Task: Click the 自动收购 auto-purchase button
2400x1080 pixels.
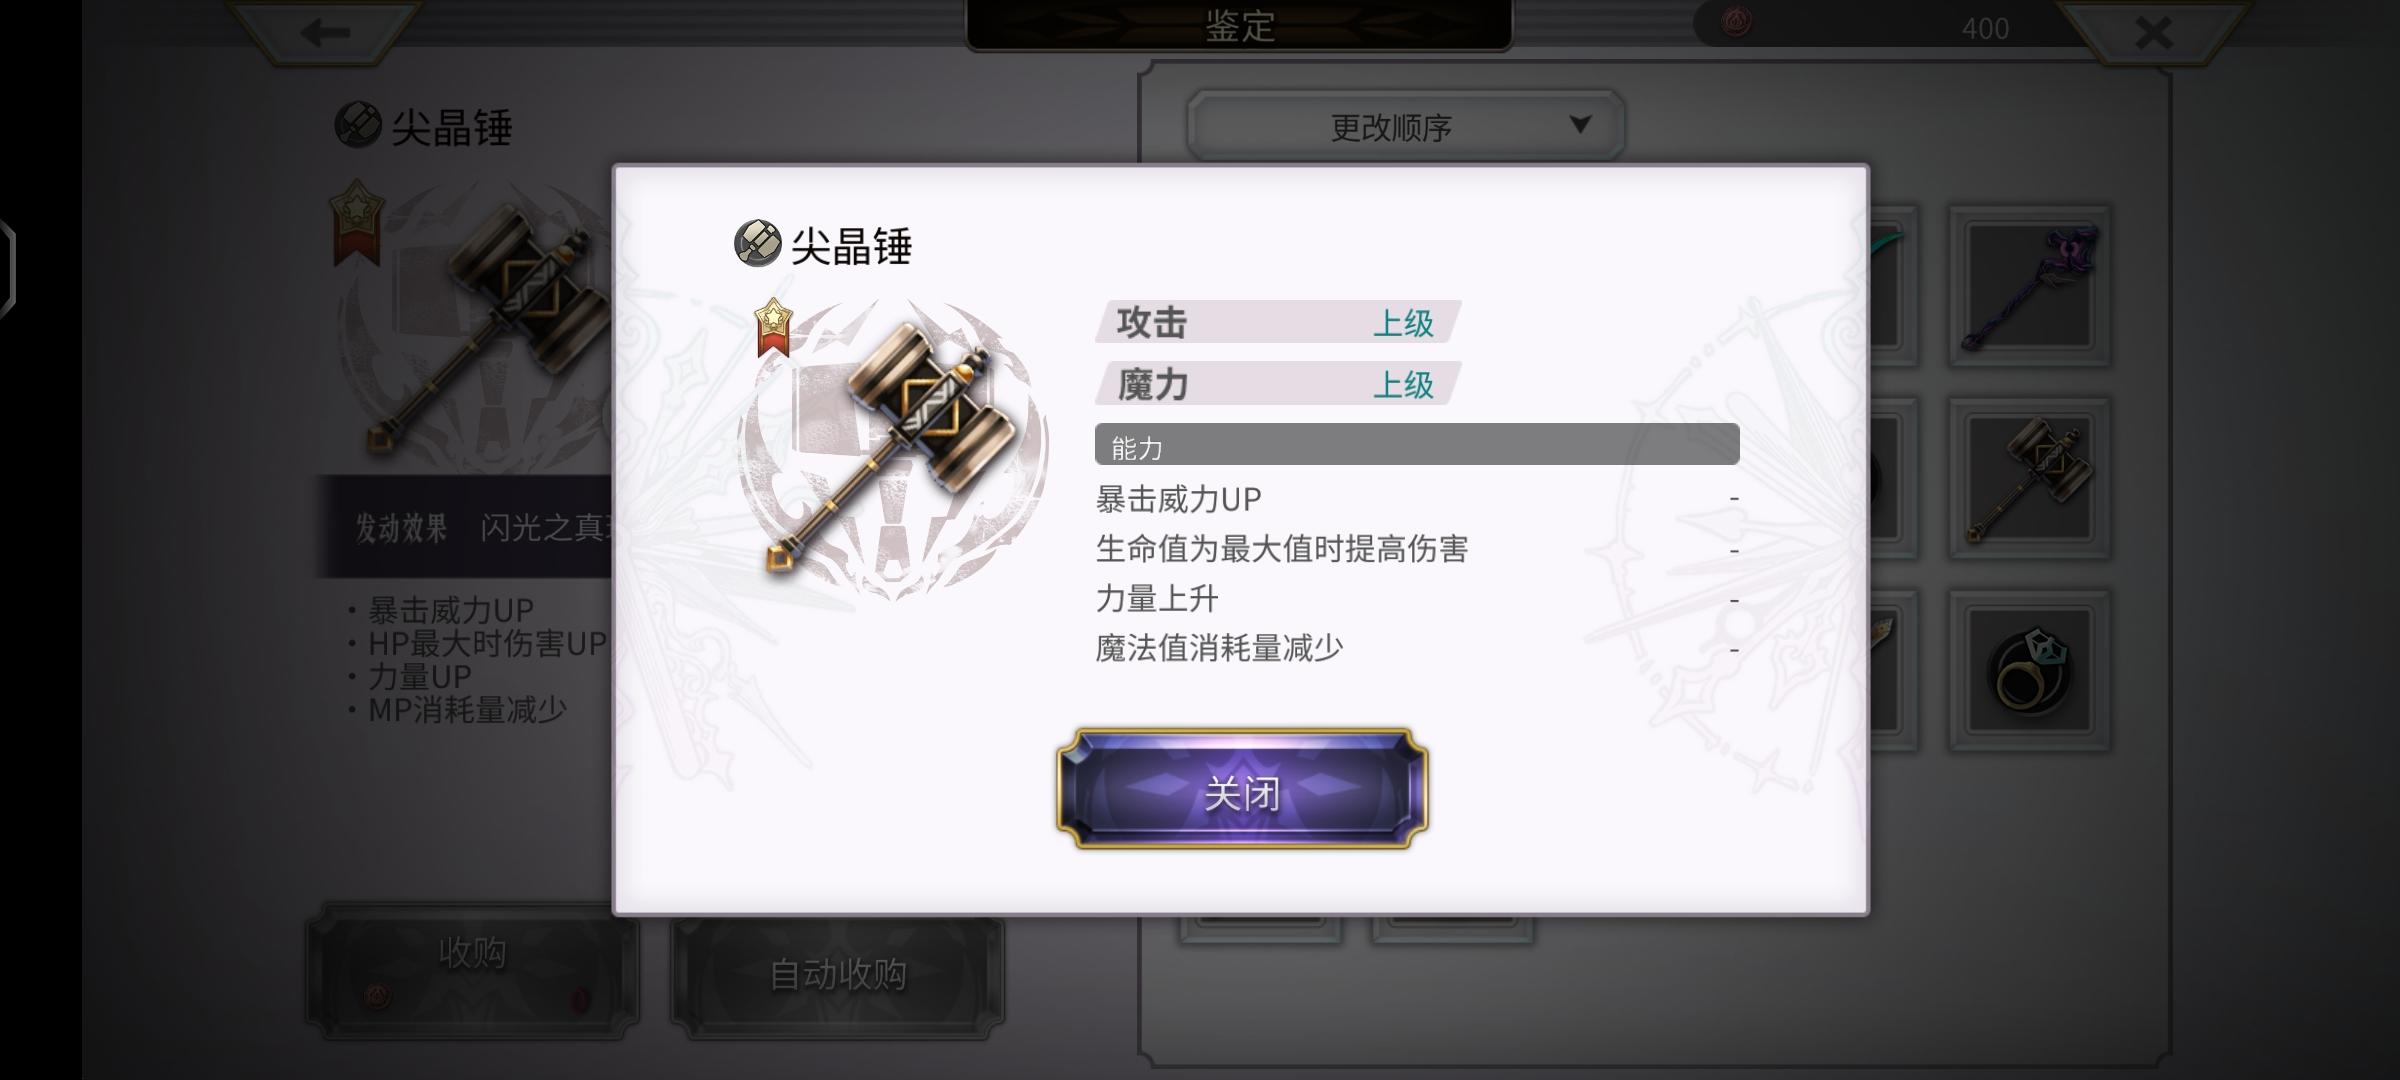Action: coord(838,974)
